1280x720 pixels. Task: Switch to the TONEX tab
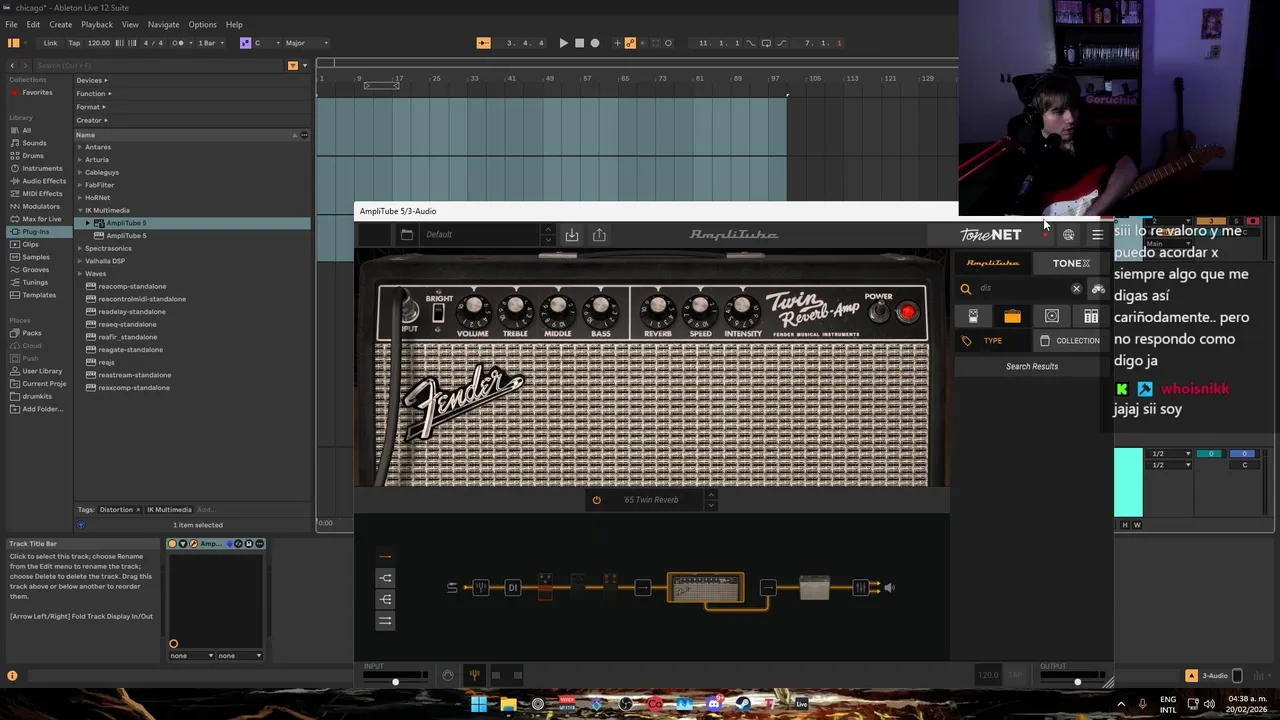1071,264
